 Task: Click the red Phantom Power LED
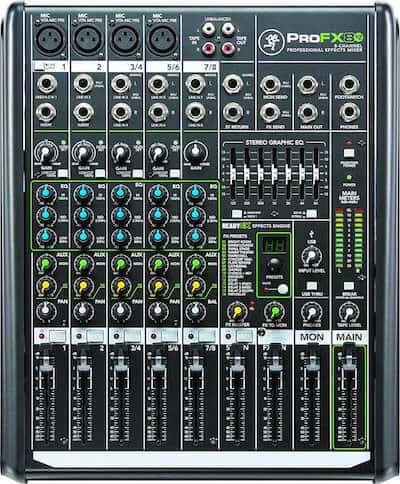[x=349, y=143]
